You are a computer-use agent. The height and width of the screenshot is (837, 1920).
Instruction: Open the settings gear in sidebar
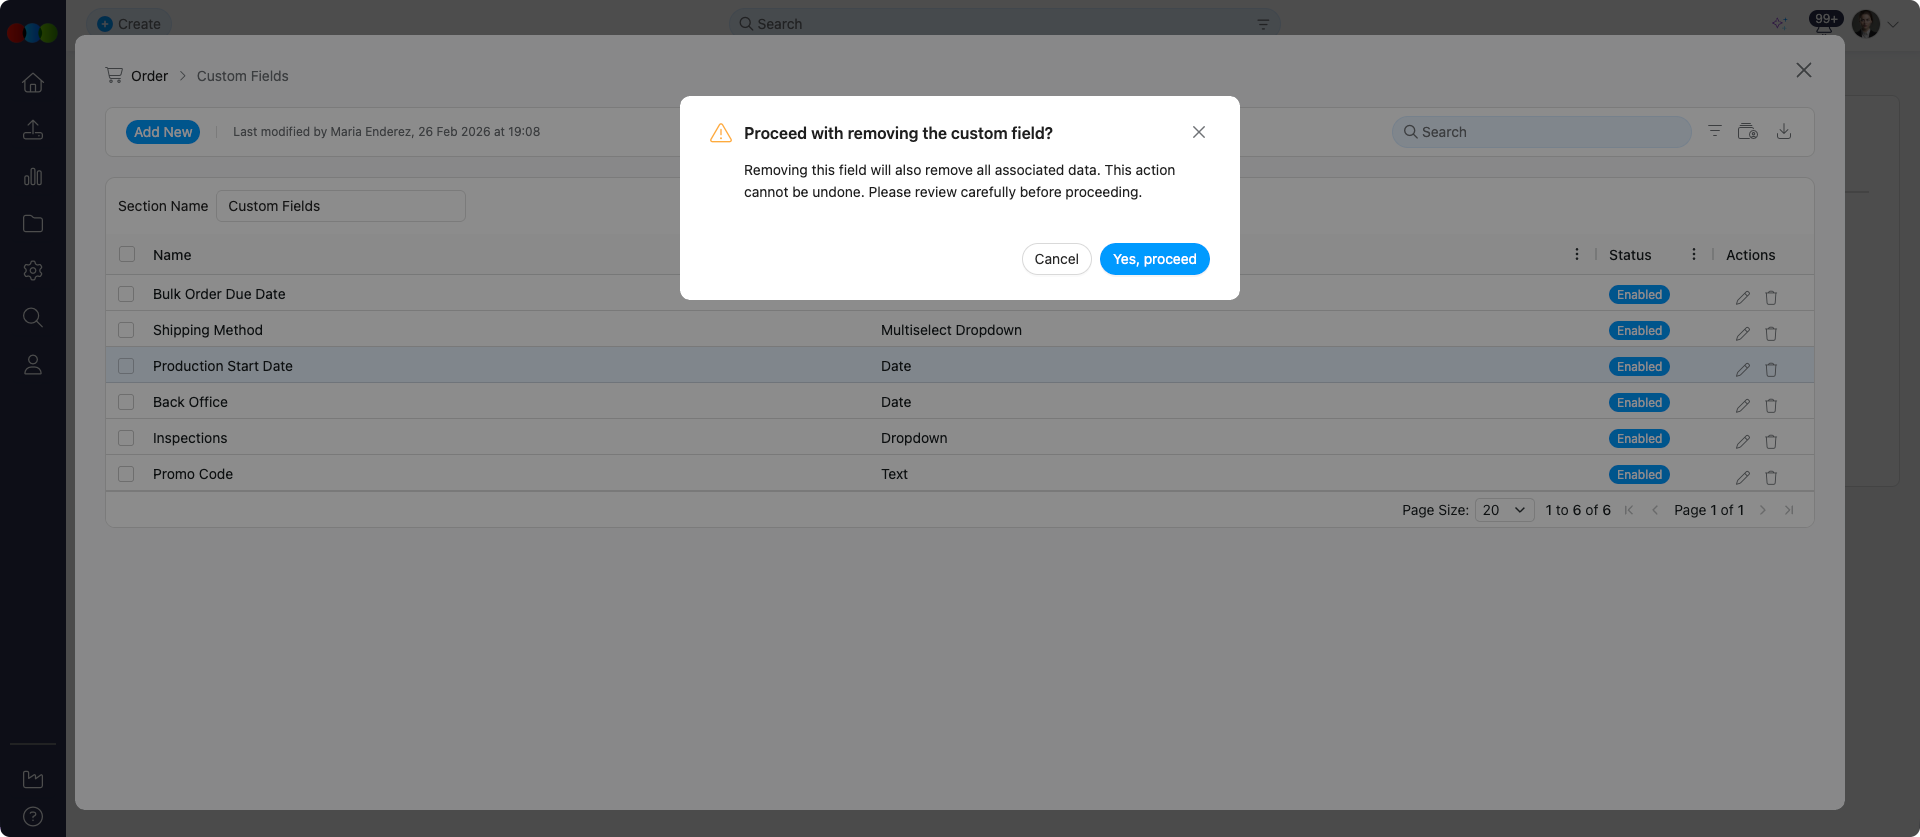(33, 271)
